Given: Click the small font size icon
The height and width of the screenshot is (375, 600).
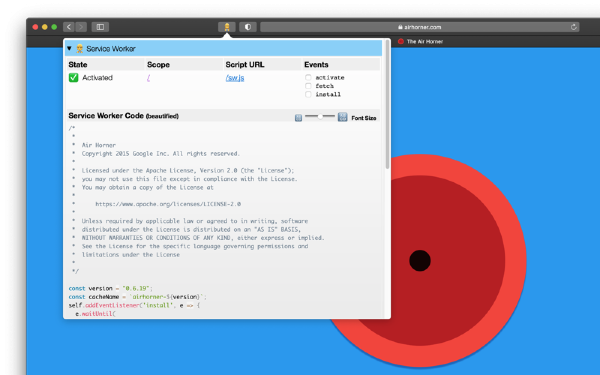Looking at the screenshot, I should click(298, 118).
